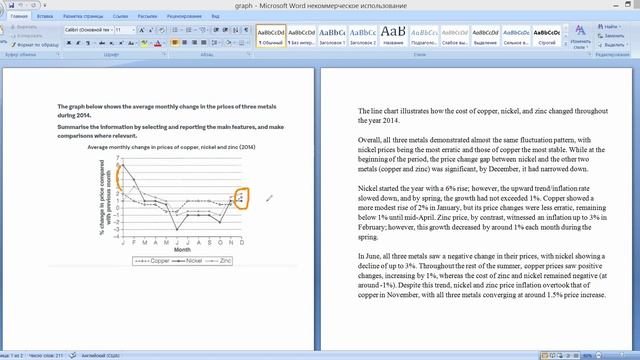Expand styles gallery more arrow
Viewport: 640px width, 360px height.
(x=565, y=44)
